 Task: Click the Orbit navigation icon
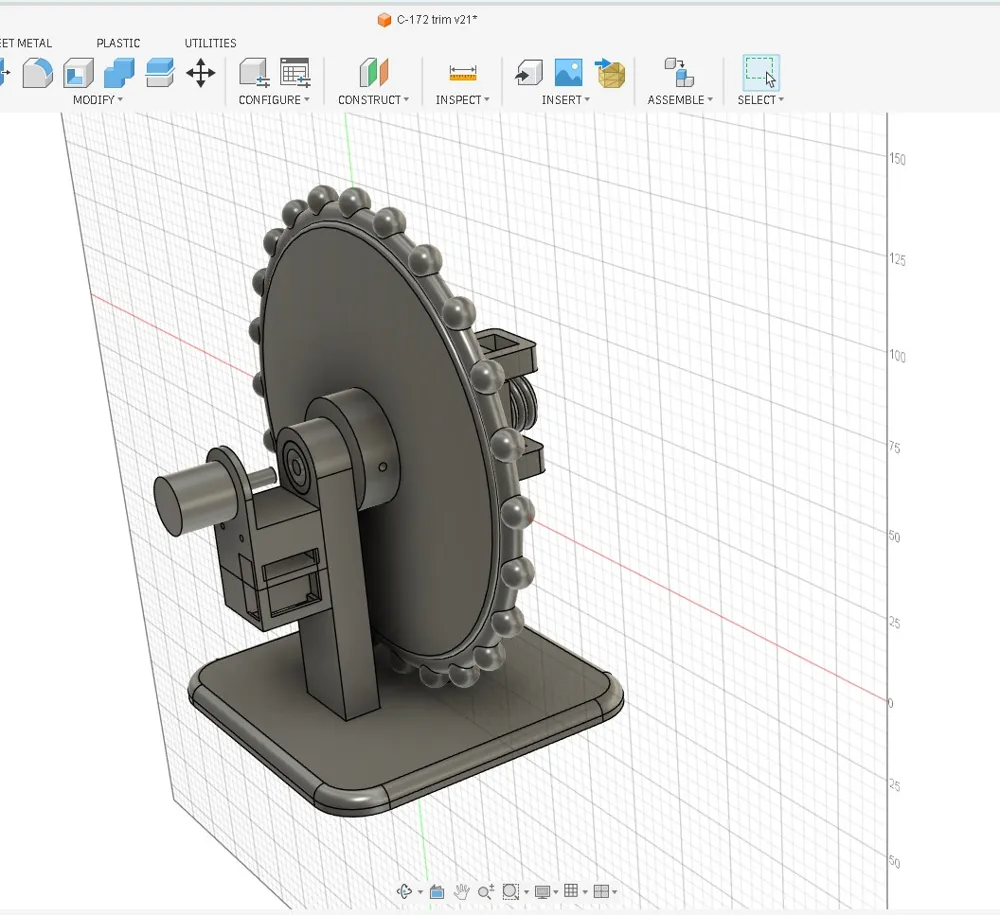[x=404, y=891]
